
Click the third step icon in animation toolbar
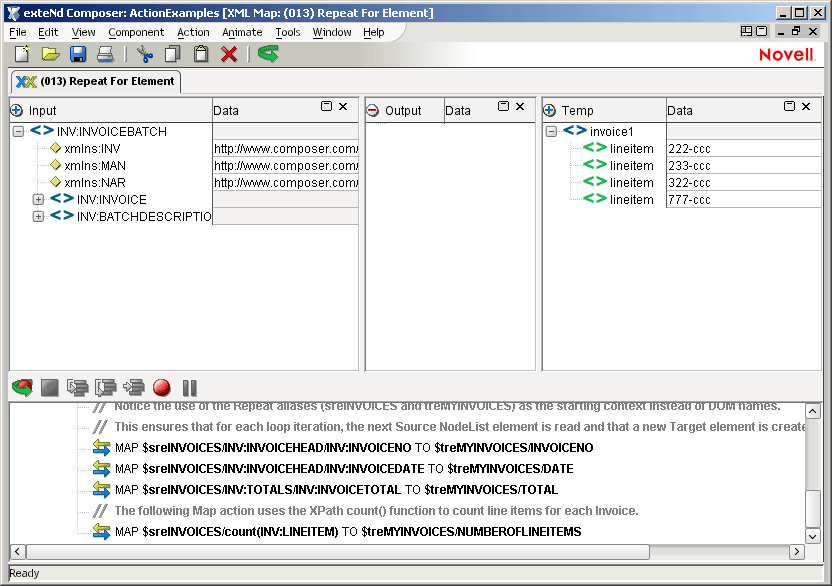(134, 387)
